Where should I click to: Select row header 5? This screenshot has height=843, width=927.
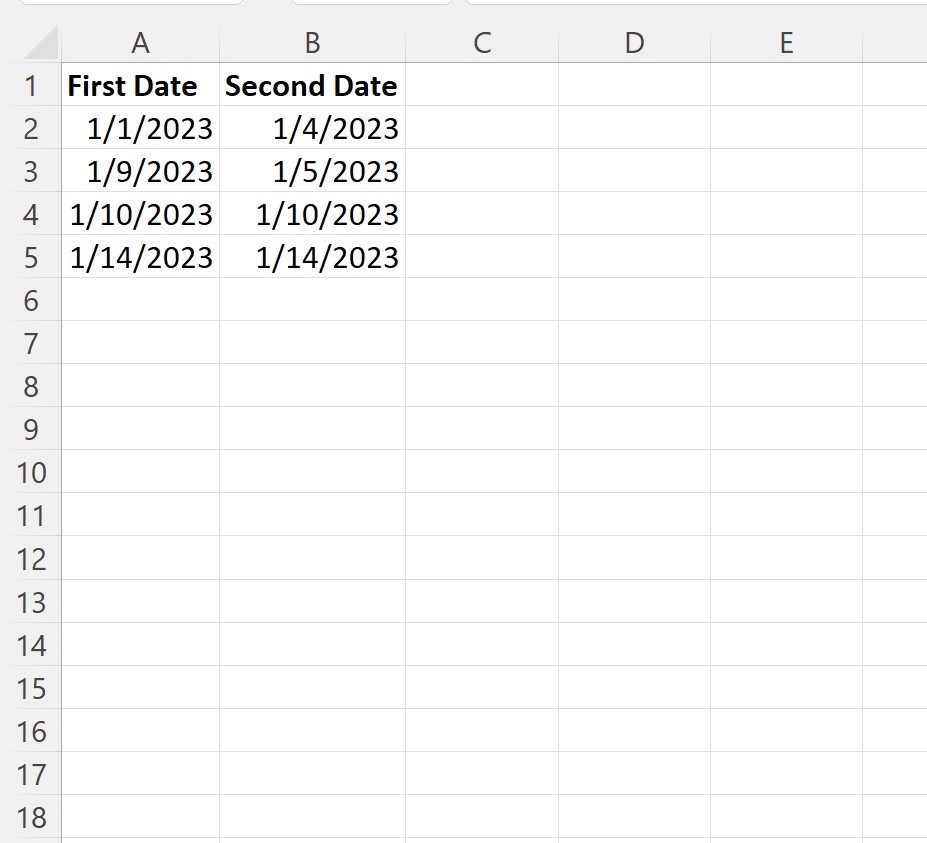point(33,257)
